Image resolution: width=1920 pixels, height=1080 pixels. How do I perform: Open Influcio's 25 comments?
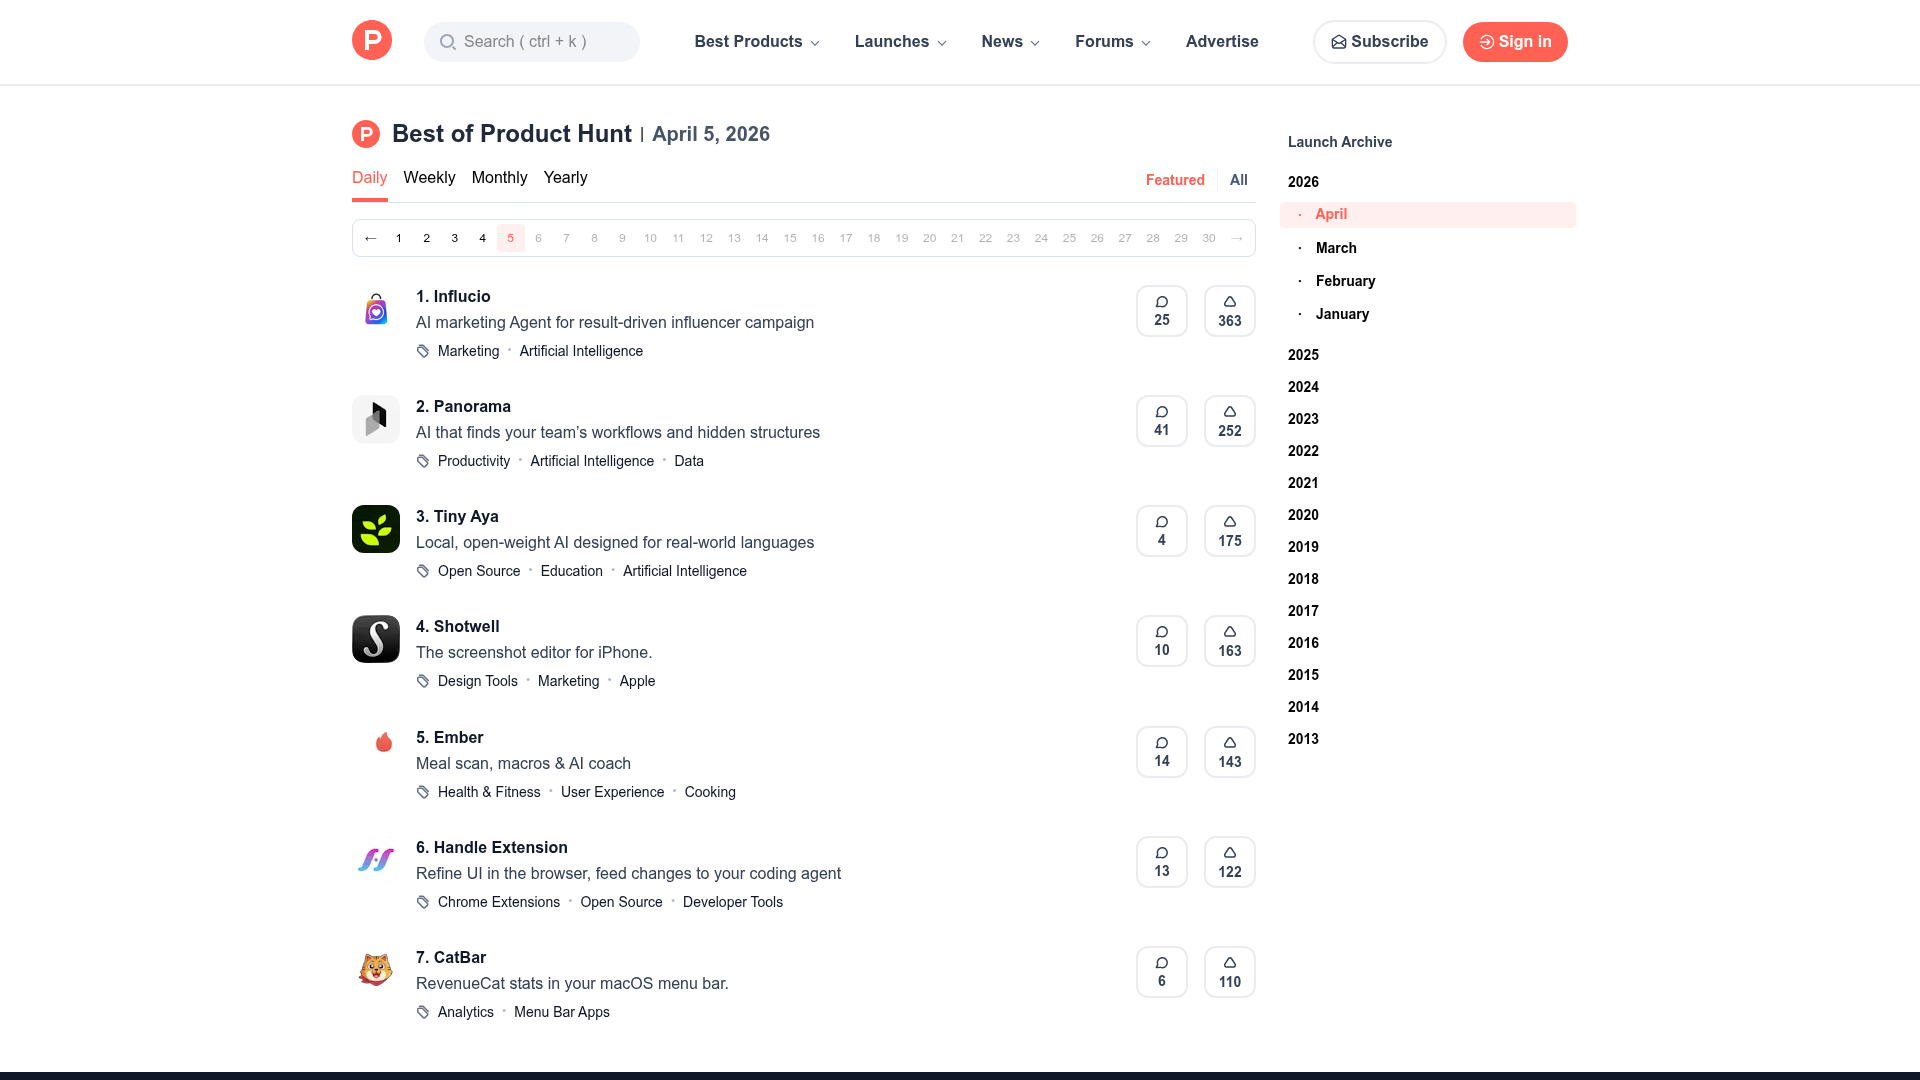click(1162, 311)
